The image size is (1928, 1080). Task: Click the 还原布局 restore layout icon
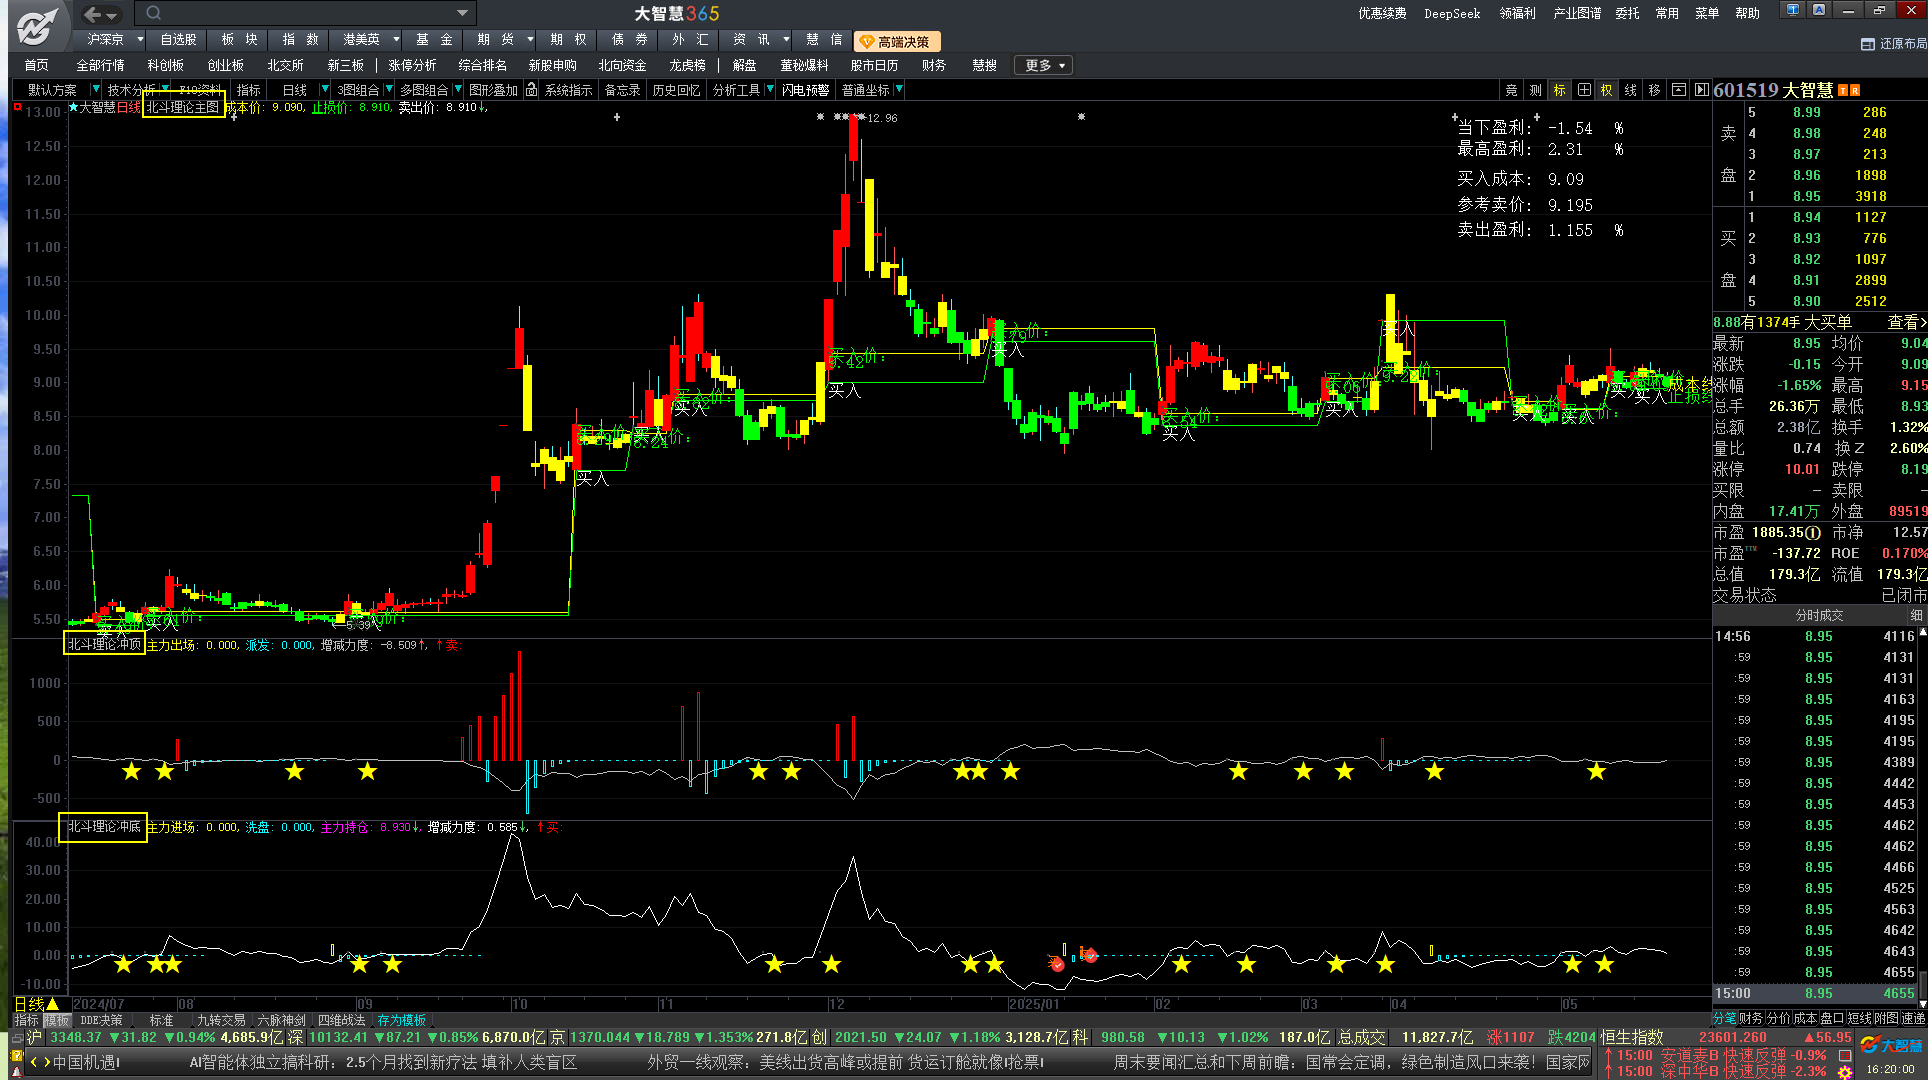pos(1867,44)
